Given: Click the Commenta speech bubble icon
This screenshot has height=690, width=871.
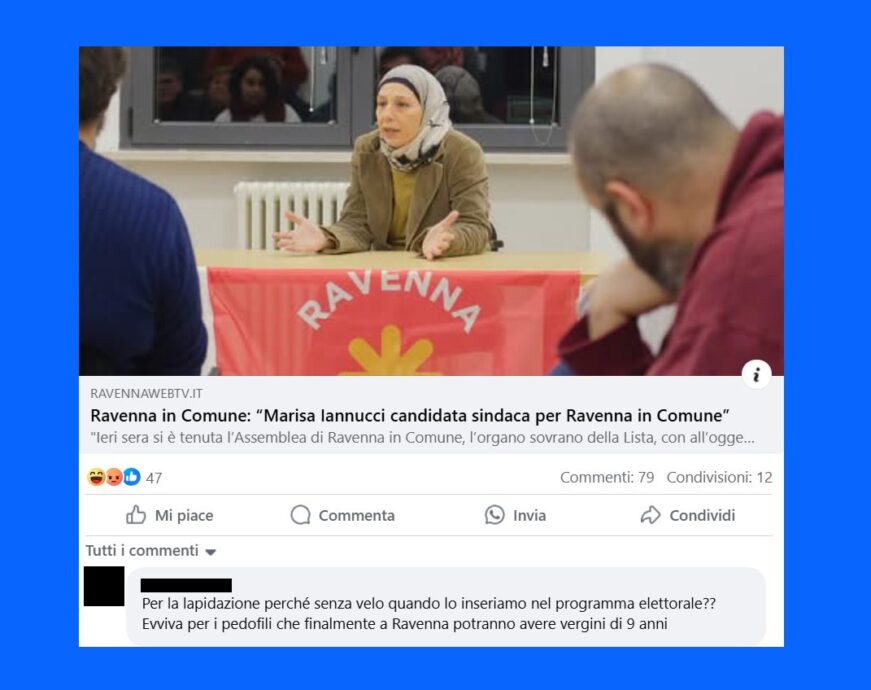Looking at the screenshot, I should point(301,515).
